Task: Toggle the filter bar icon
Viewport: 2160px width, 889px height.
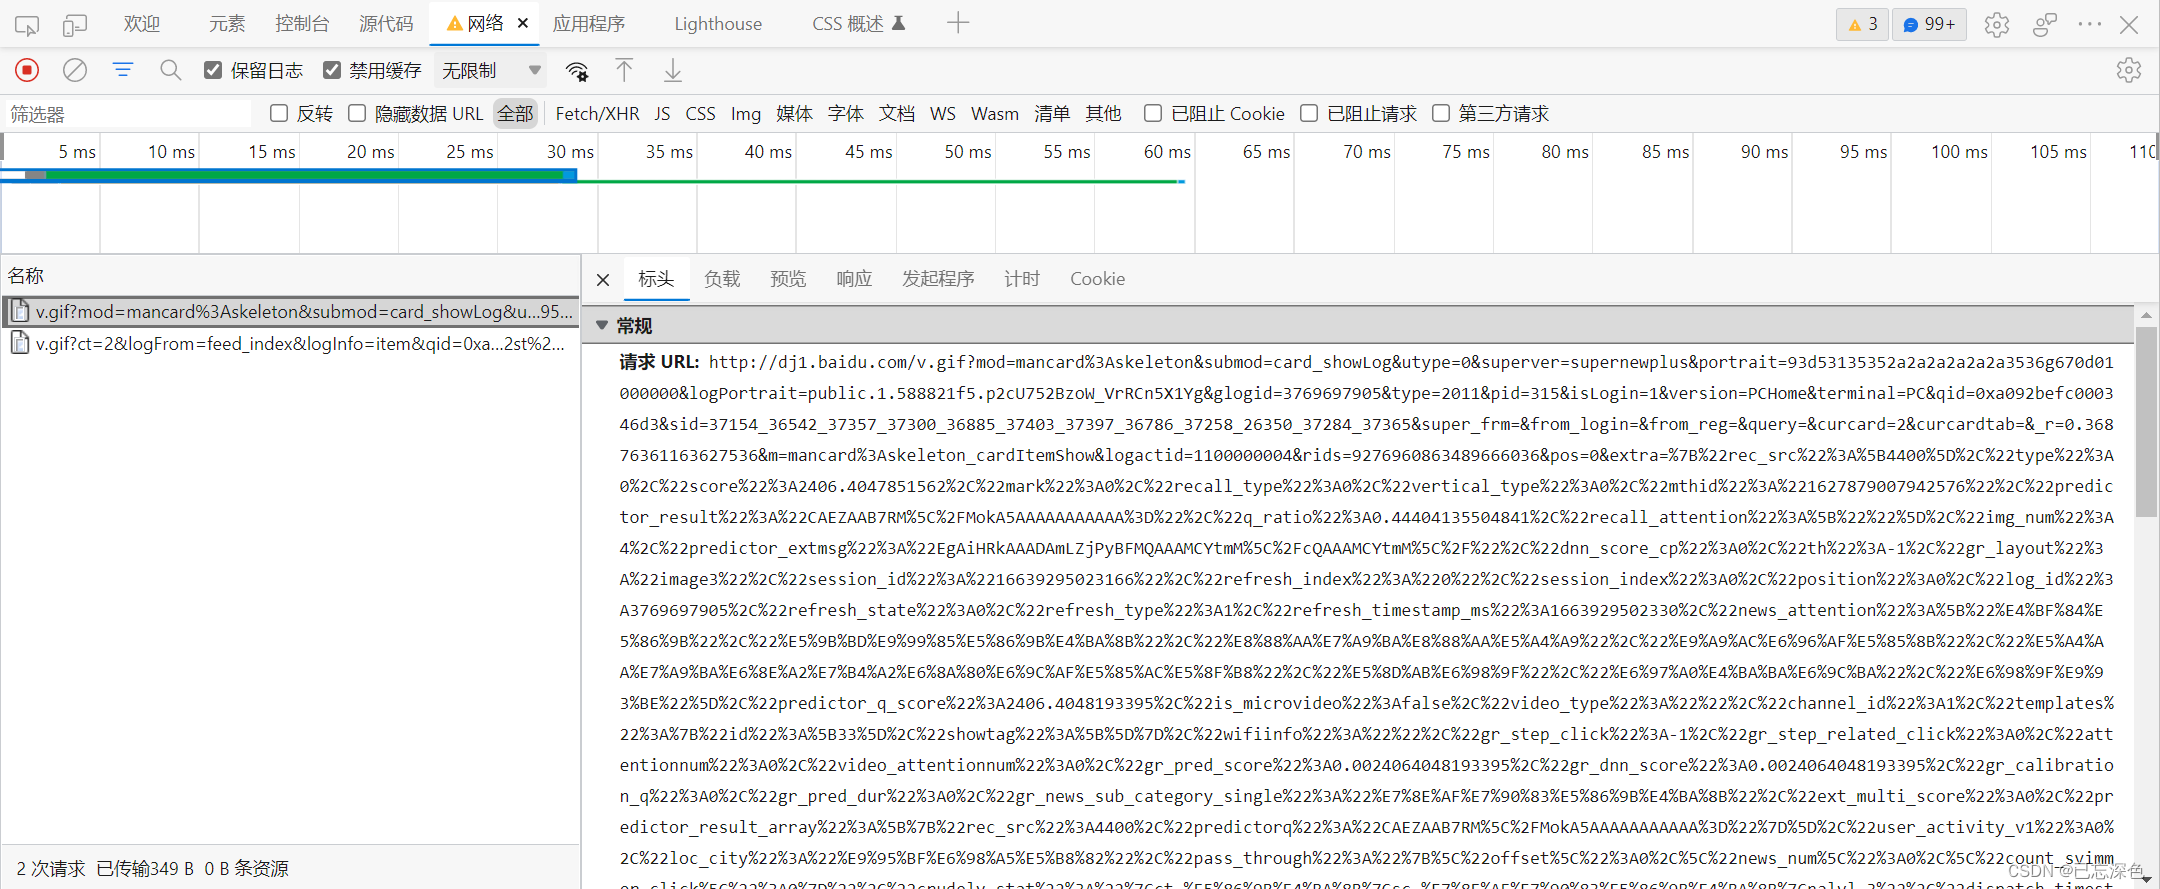Action: (123, 70)
